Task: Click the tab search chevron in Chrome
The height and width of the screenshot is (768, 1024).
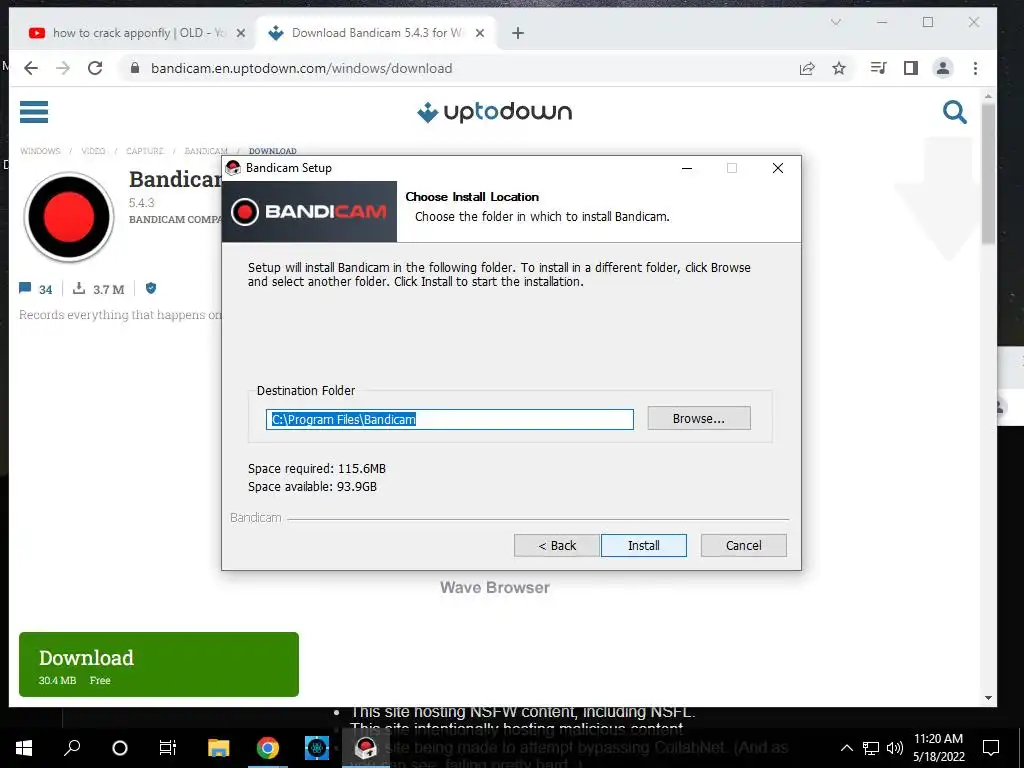Action: tap(836, 22)
